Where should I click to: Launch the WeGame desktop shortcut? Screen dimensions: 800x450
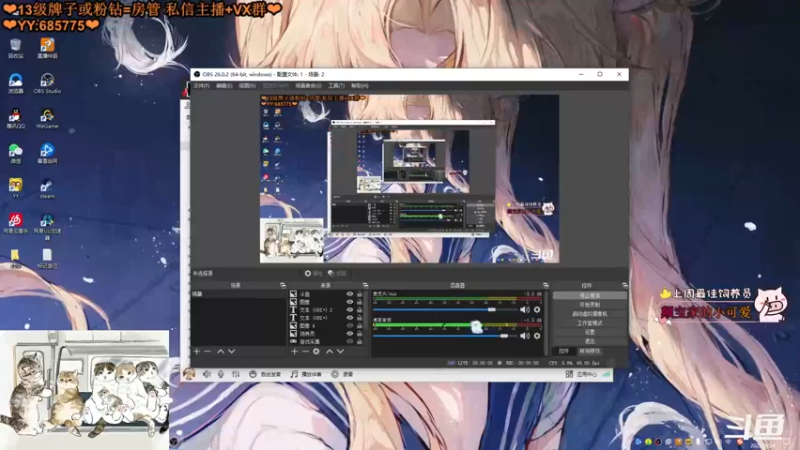(47, 118)
